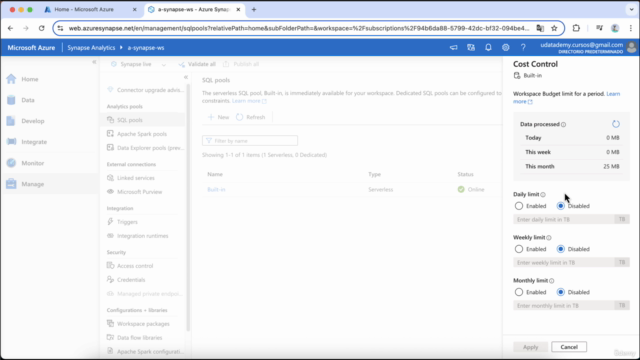Viewport: 640px width, 360px height.
Task: Bookmark this page with the star icon
Action: (x=554, y=28)
